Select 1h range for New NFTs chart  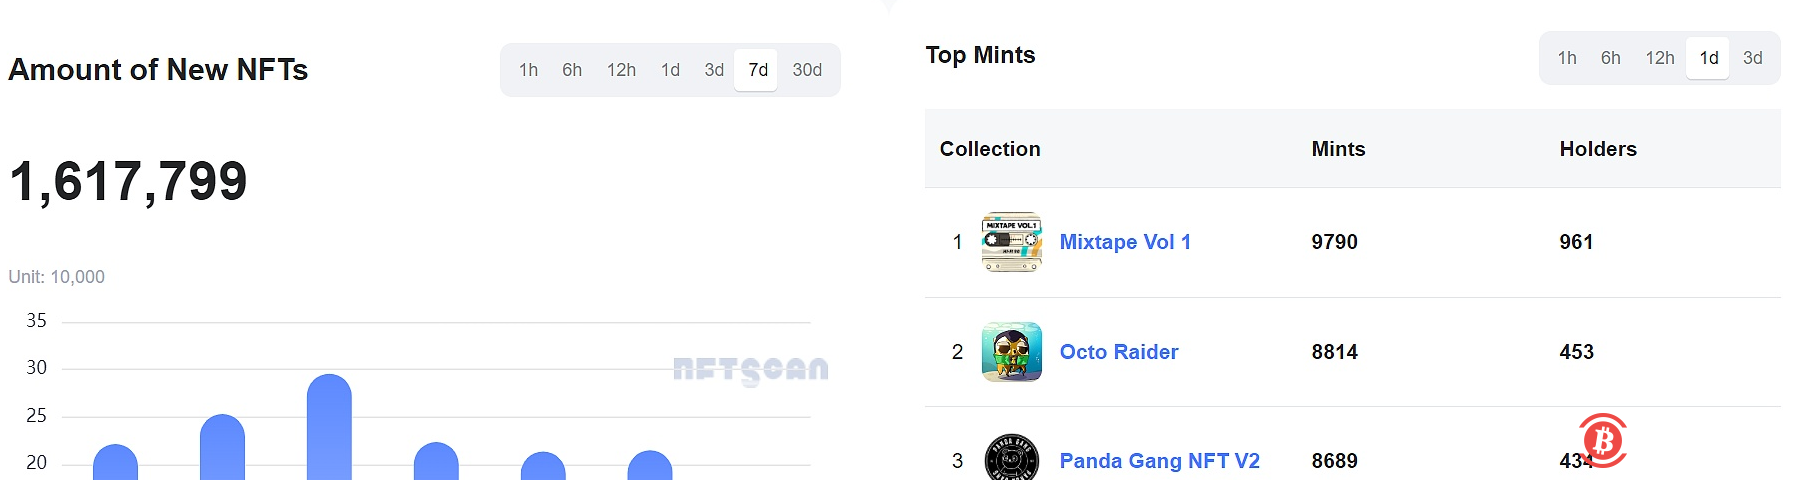pyautogui.click(x=528, y=70)
